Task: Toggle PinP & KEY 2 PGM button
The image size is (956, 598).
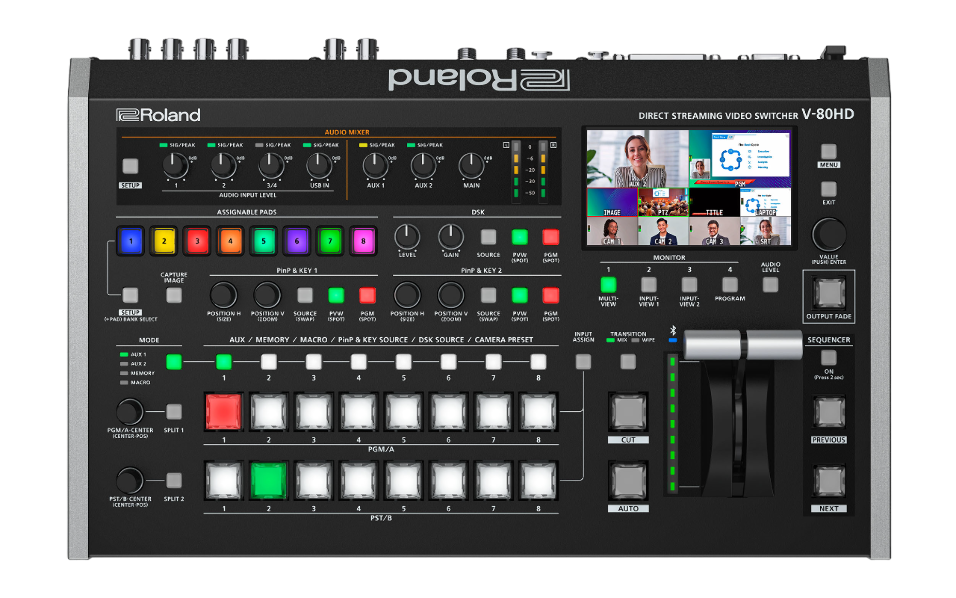Action: tap(551, 295)
